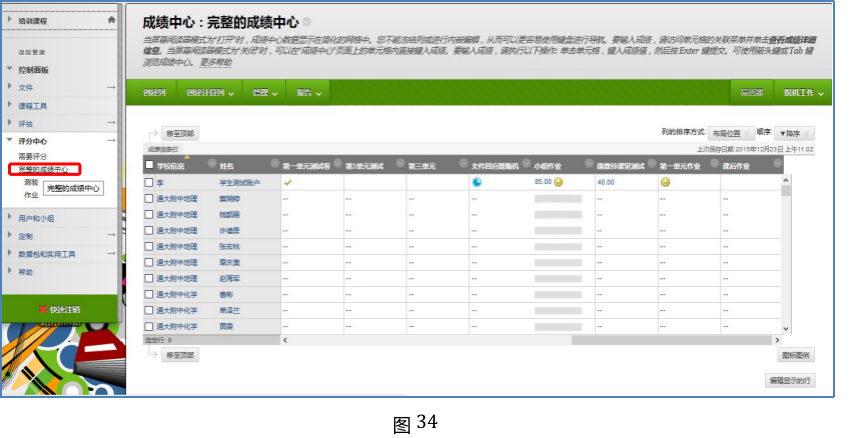Click the green checkmark in 李's row
The image size is (850, 438).
point(288,183)
